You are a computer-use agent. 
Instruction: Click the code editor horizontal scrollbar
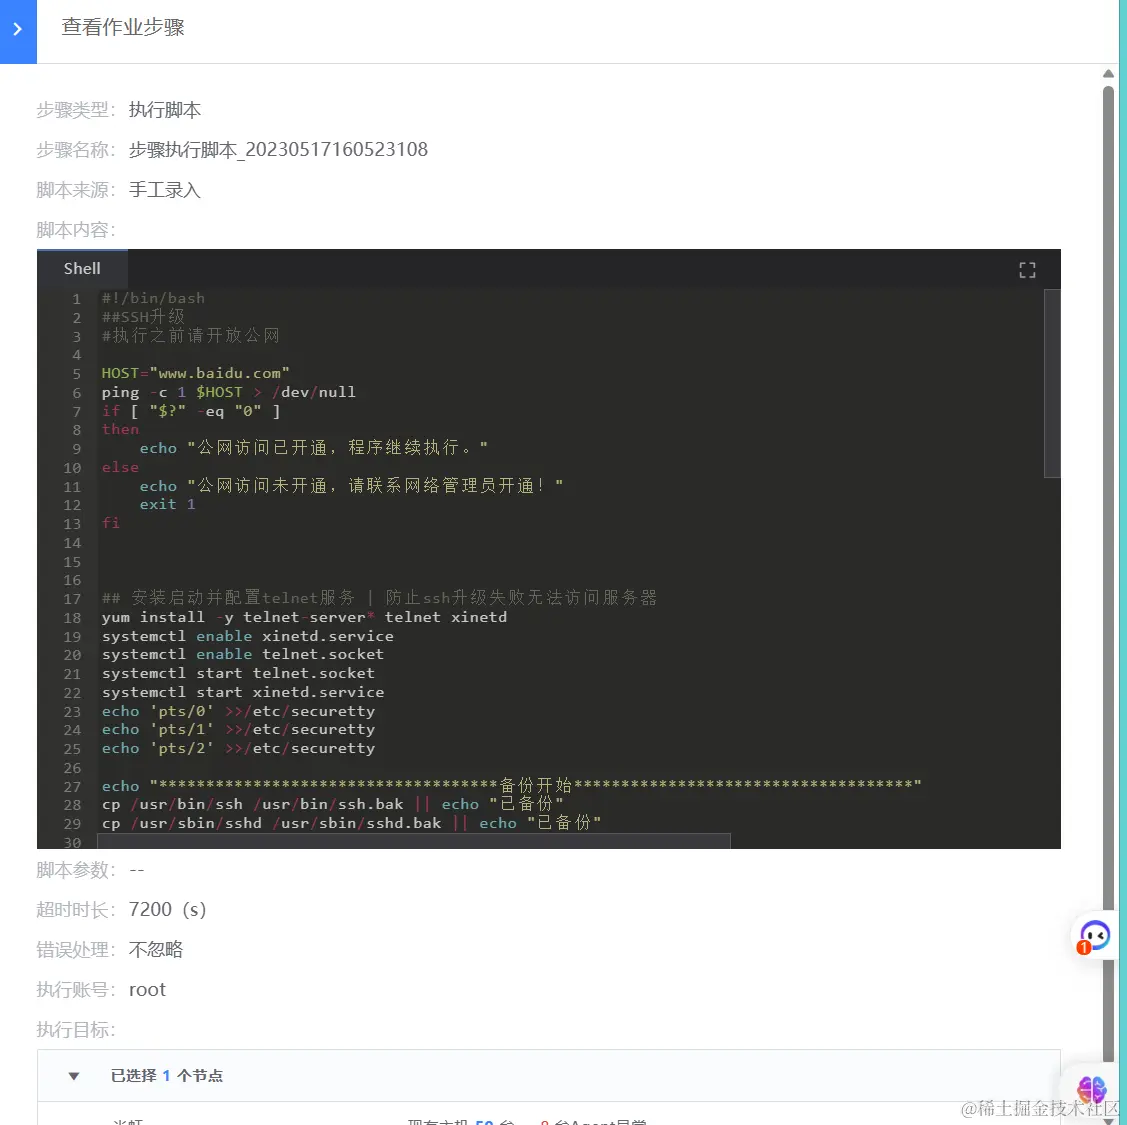coord(415,841)
